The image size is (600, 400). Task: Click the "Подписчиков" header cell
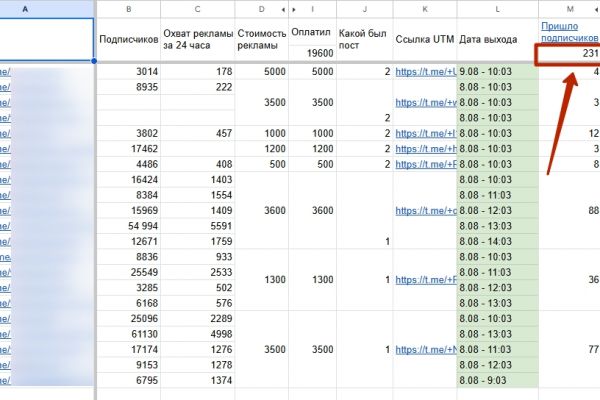129,39
